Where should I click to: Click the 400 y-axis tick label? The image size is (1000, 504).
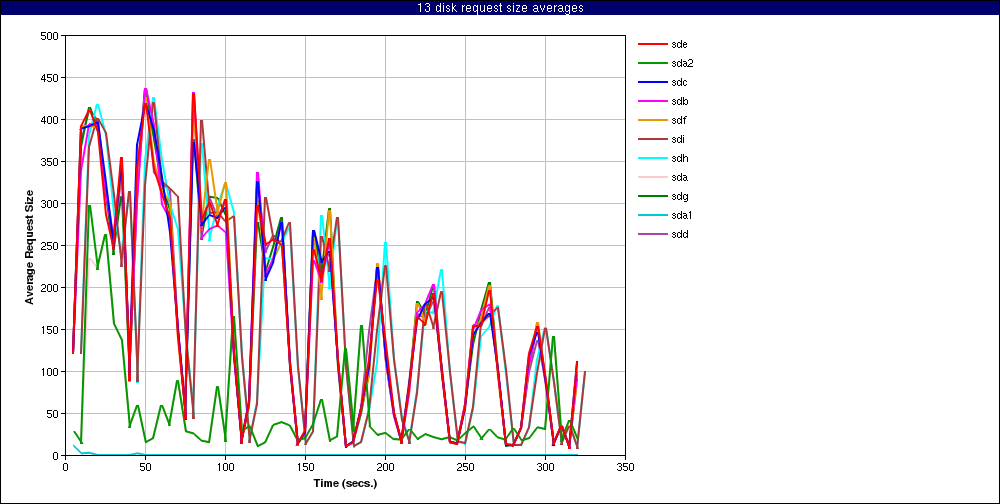(x=51, y=120)
